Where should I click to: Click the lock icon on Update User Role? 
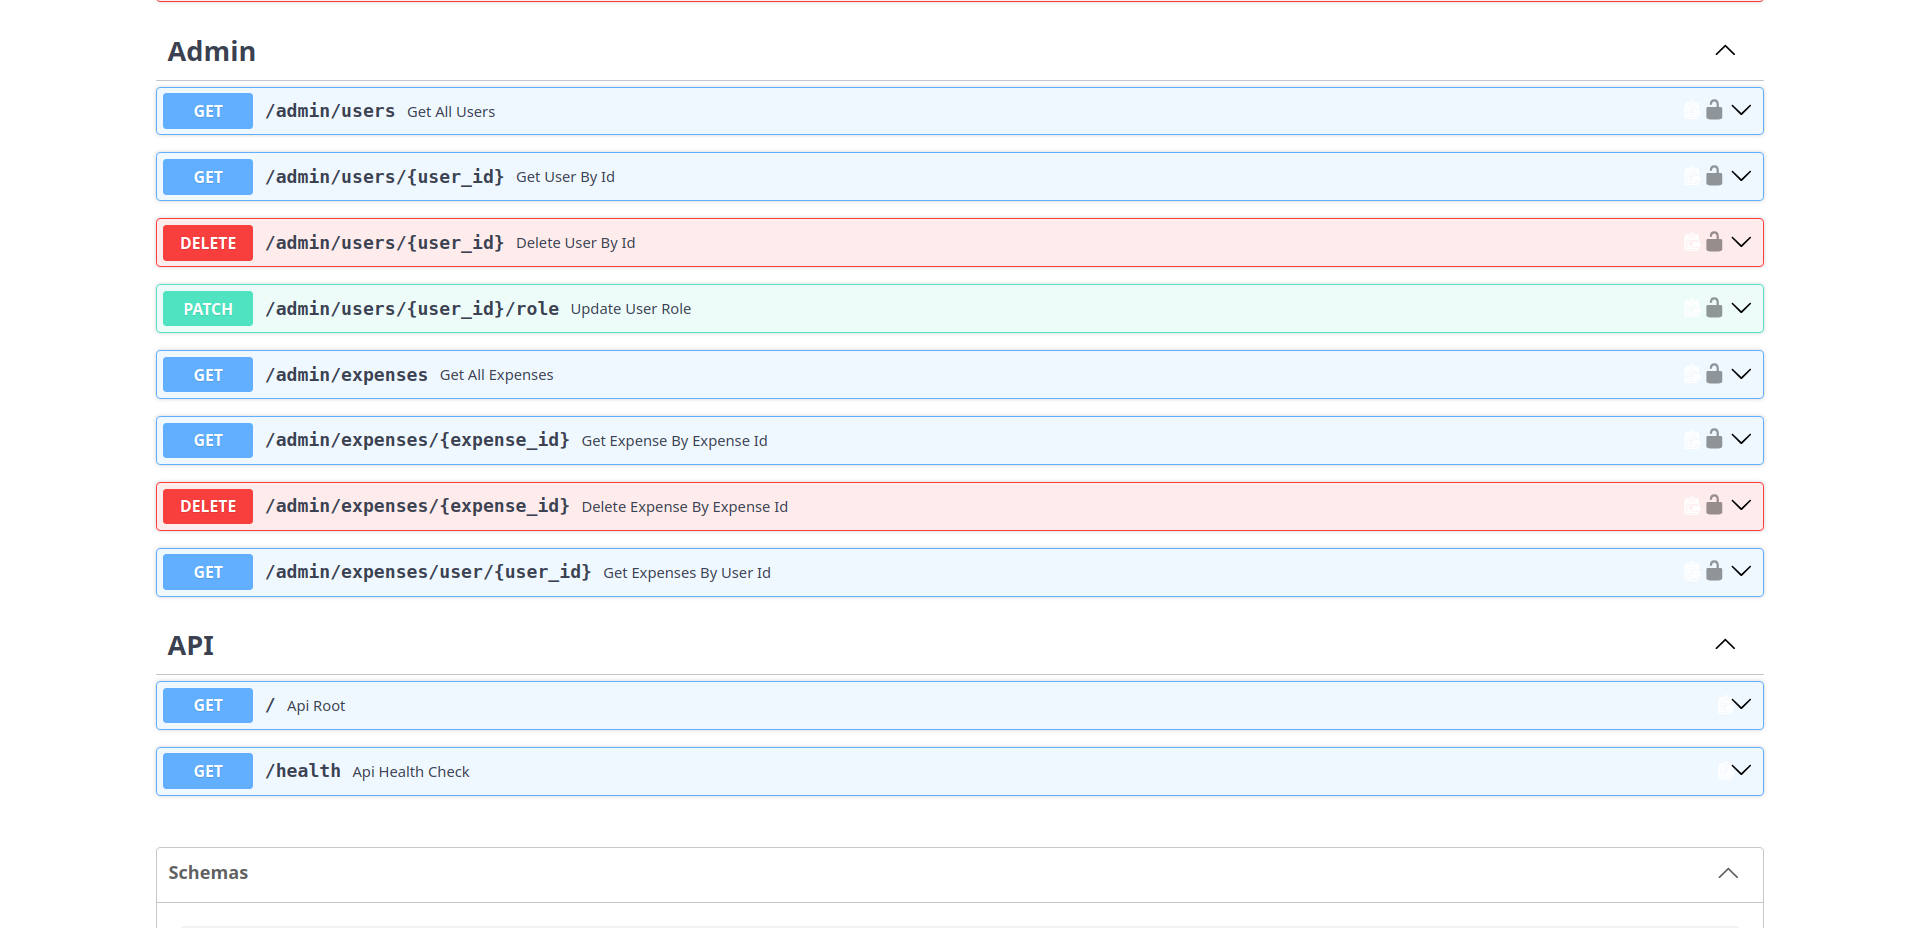point(1714,308)
